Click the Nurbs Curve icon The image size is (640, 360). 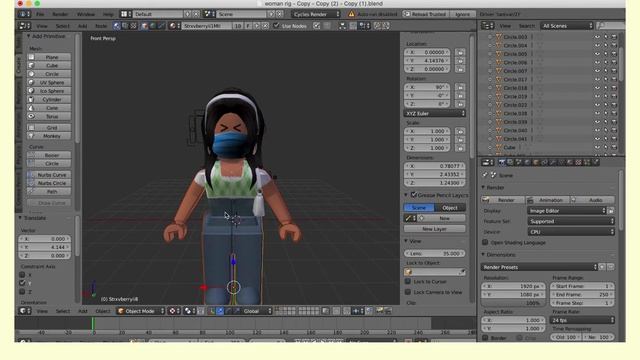(x=31, y=175)
